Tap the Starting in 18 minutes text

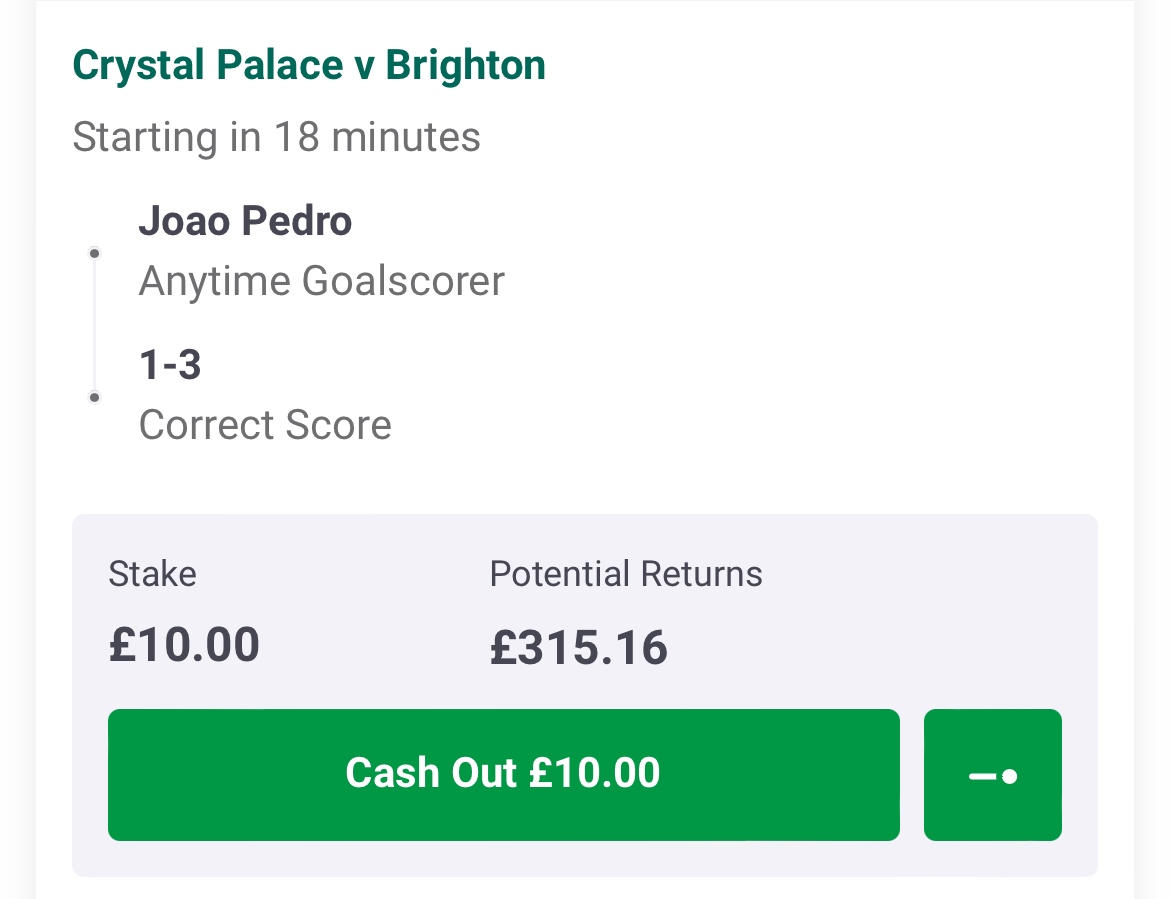[276, 137]
